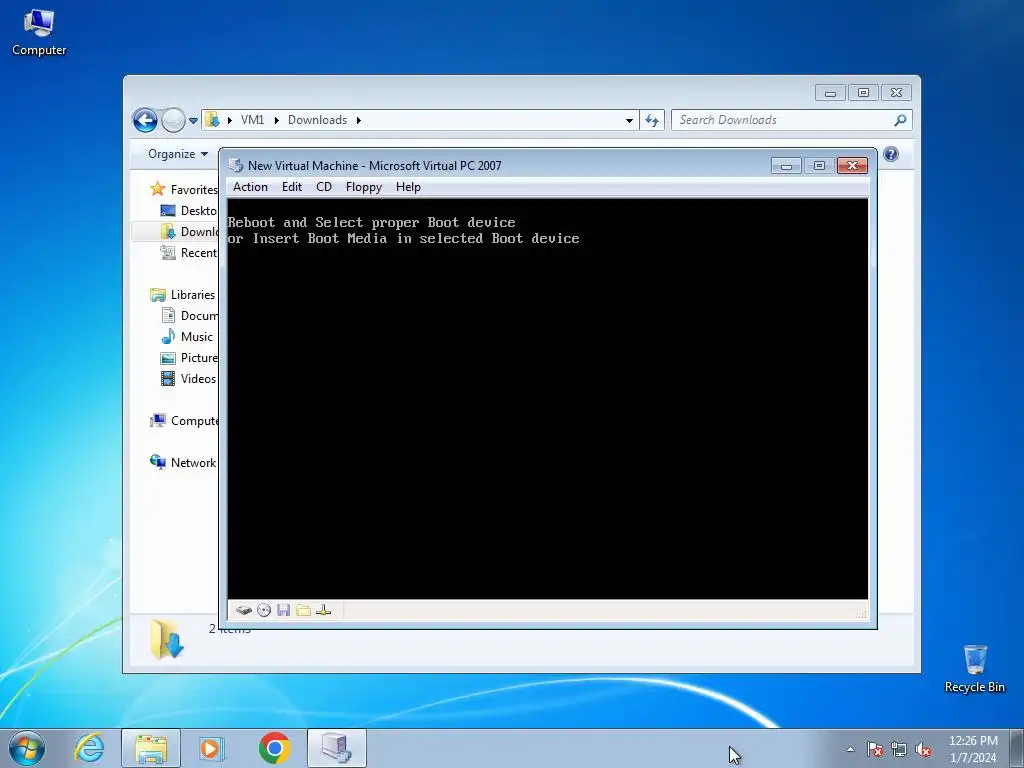Expand the arrow after Downloads in address bar
Screen dimensions: 1024x768
tap(359, 120)
